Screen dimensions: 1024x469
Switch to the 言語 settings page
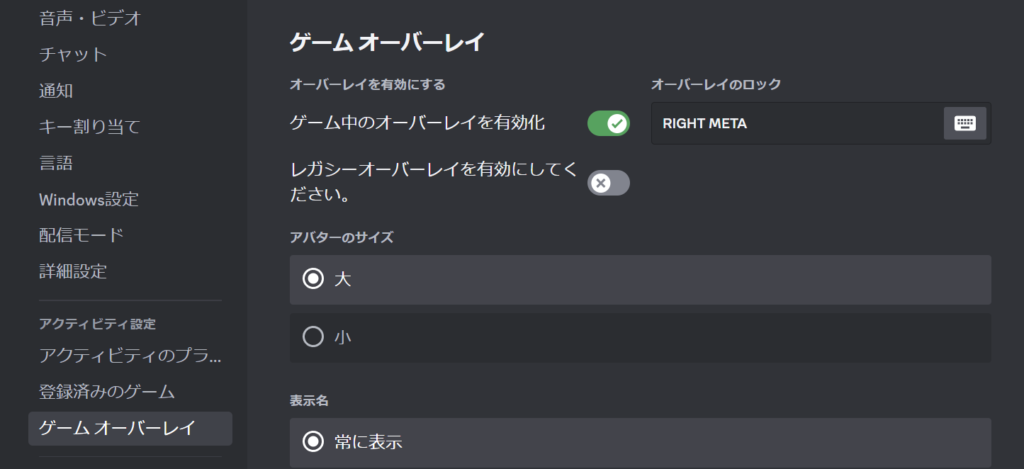(x=56, y=163)
